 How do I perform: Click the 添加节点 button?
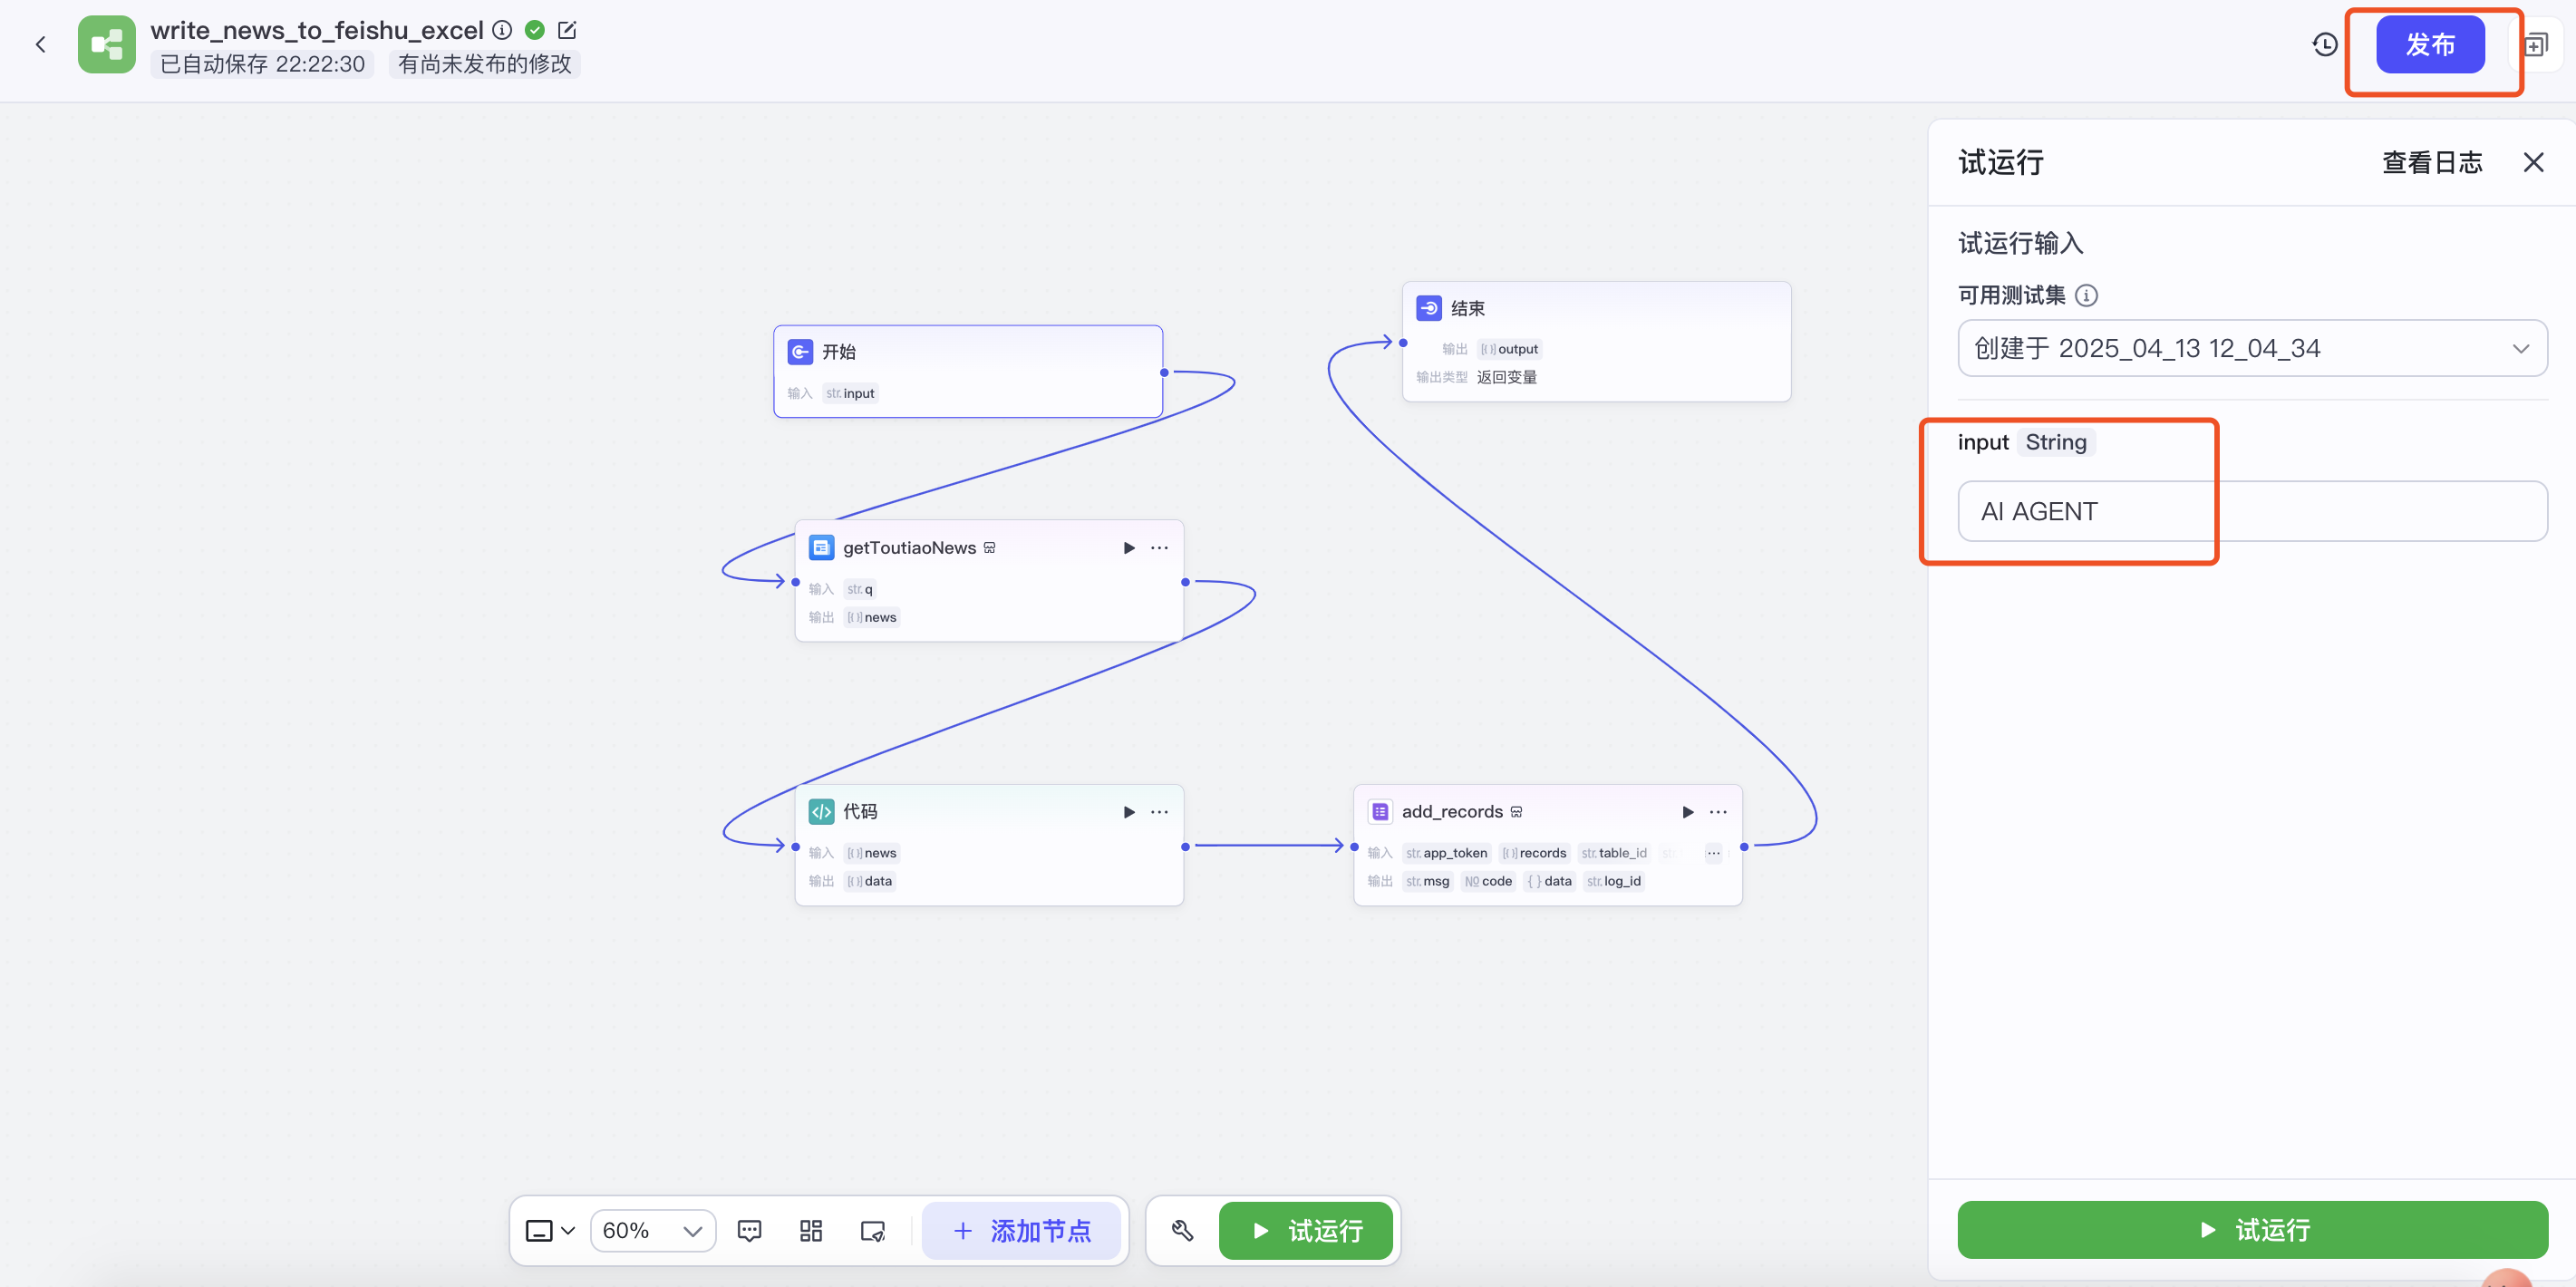1021,1230
